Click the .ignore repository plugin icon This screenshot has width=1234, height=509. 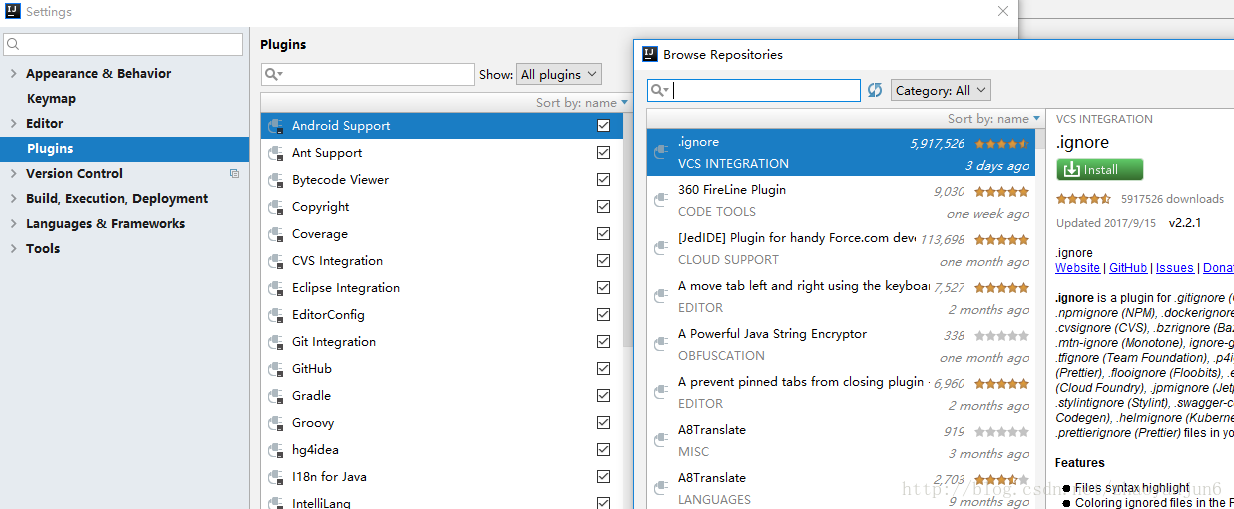point(660,152)
